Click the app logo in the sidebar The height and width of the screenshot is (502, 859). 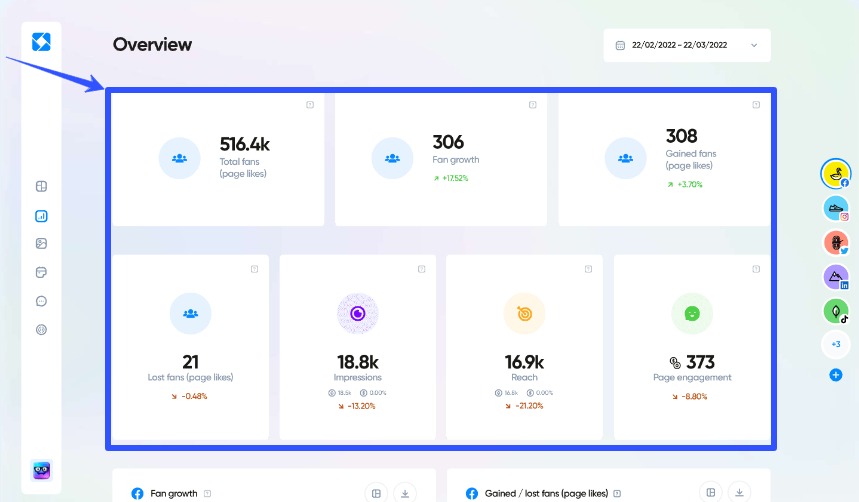pyautogui.click(x=41, y=41)
